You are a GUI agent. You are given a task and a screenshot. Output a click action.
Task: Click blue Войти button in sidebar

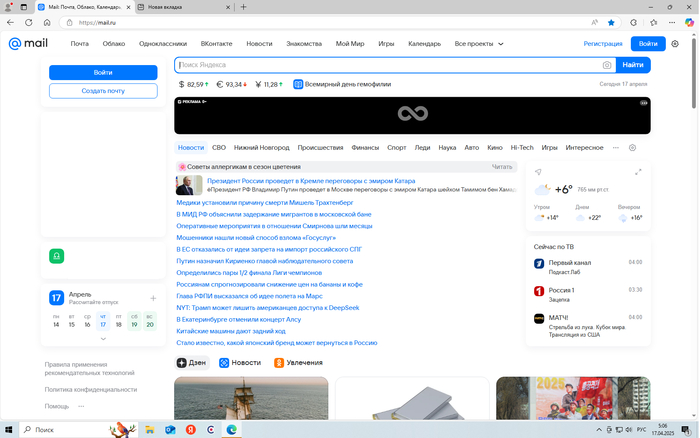tap(103, 72)
